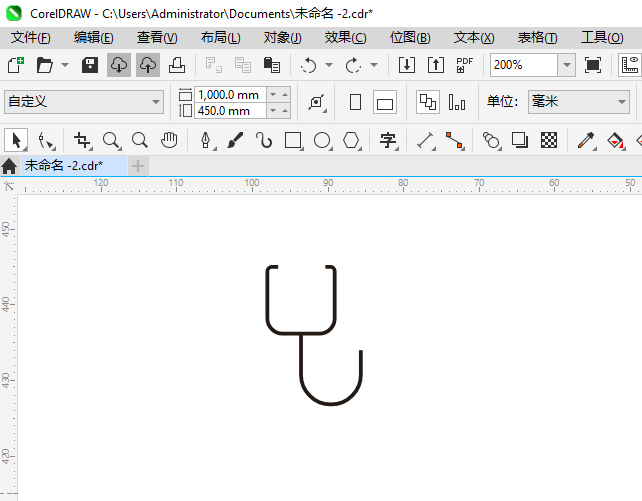
Task: Toggle the rulers display icon
Action: coord(630,65)
